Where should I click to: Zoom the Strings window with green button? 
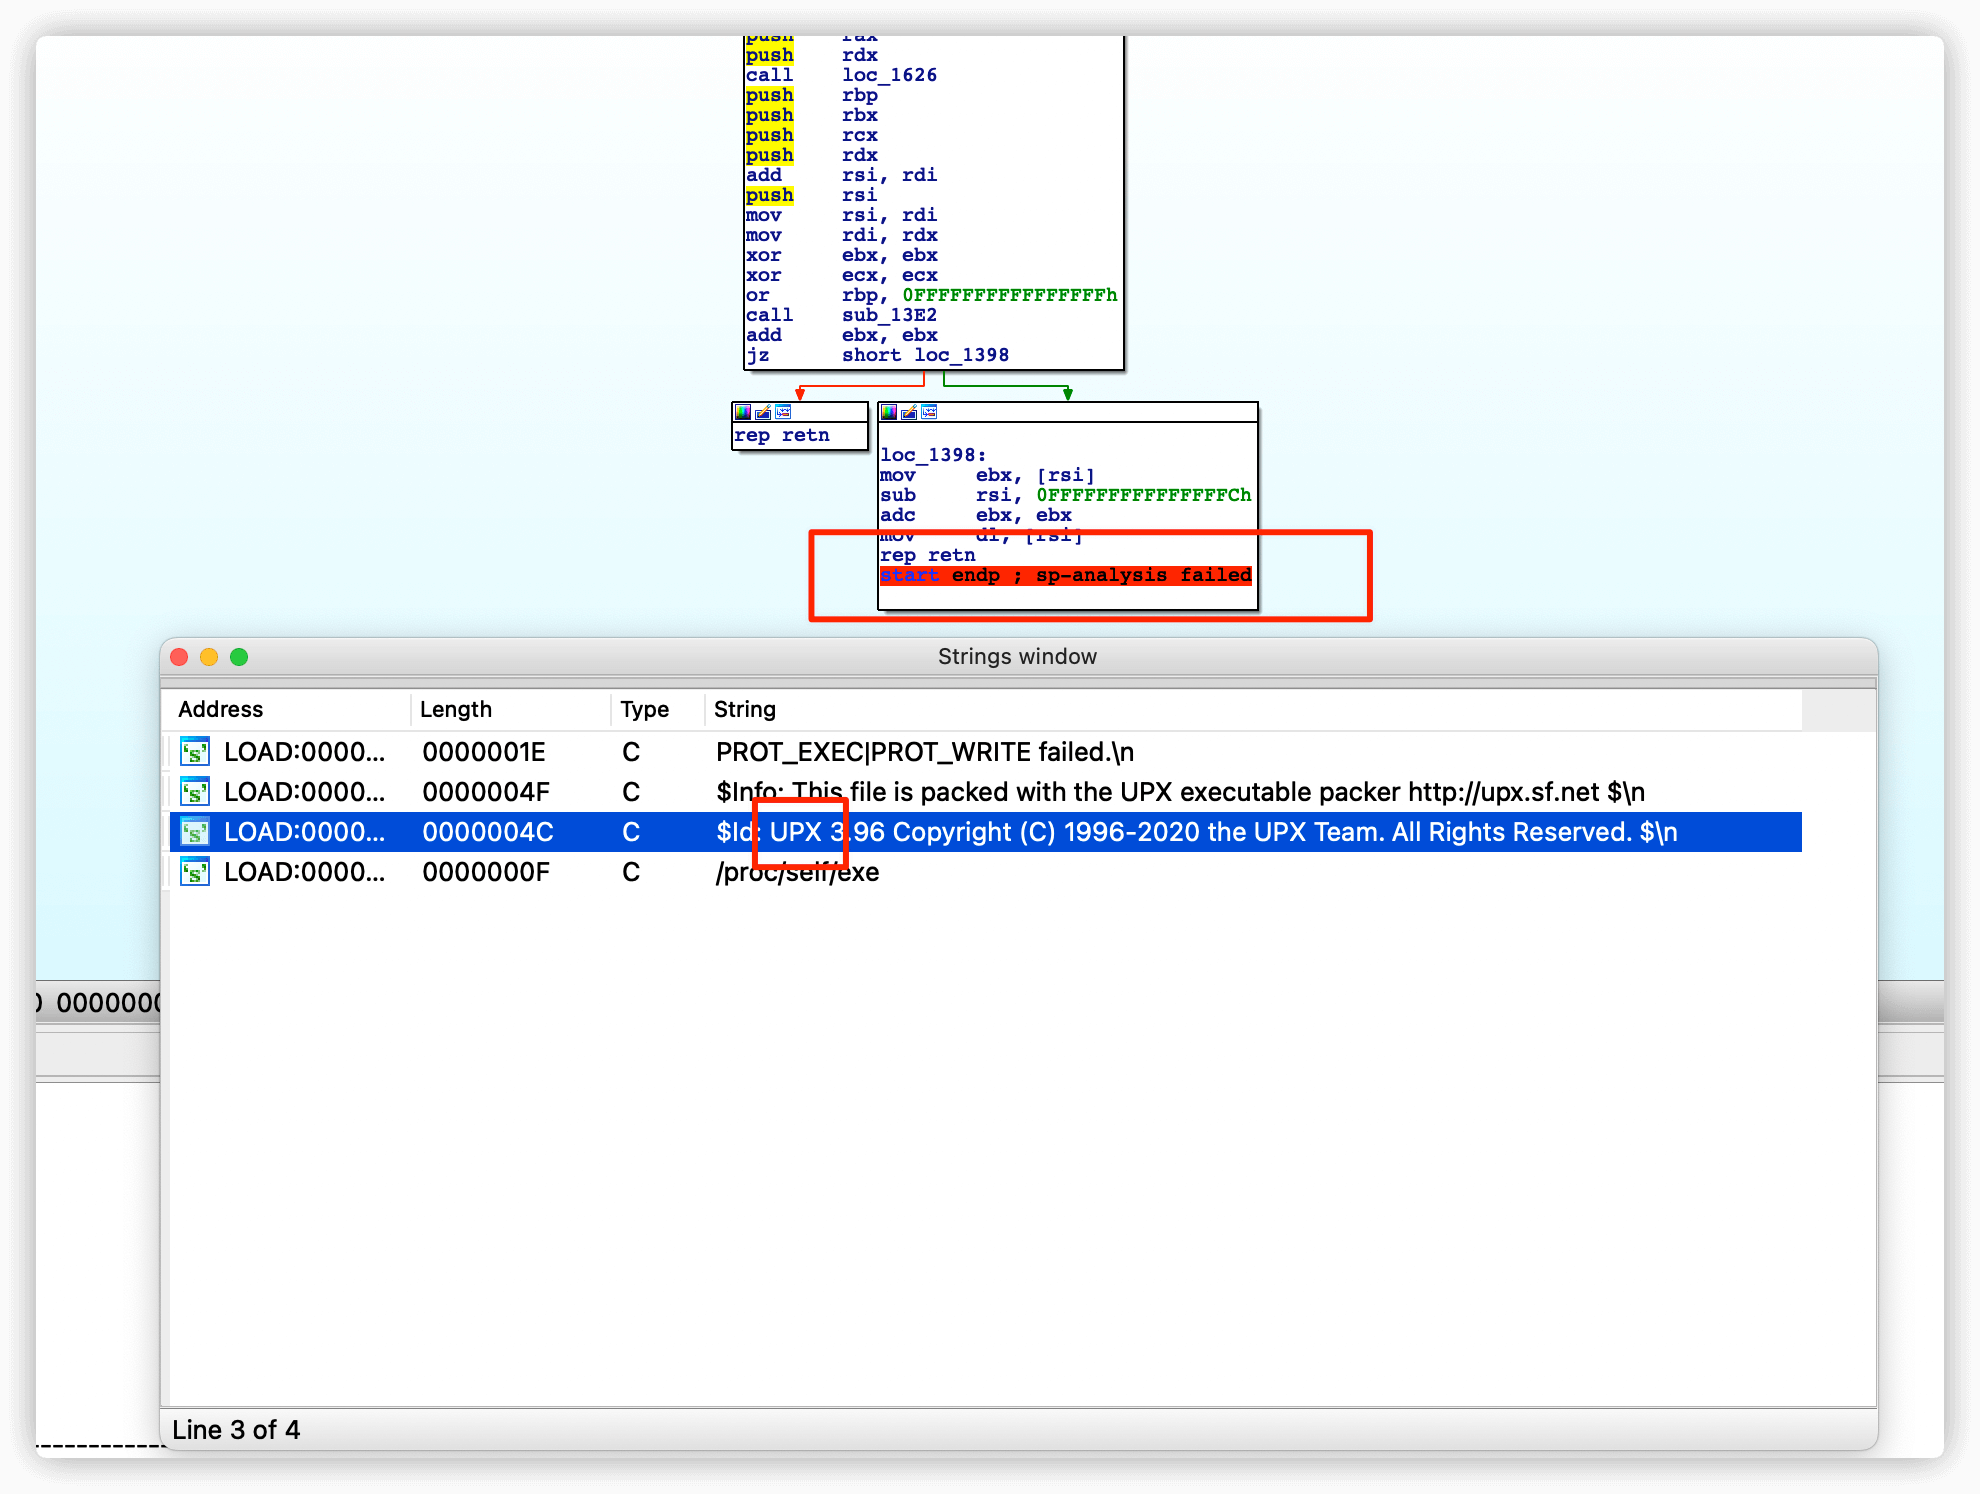point(239,657)
